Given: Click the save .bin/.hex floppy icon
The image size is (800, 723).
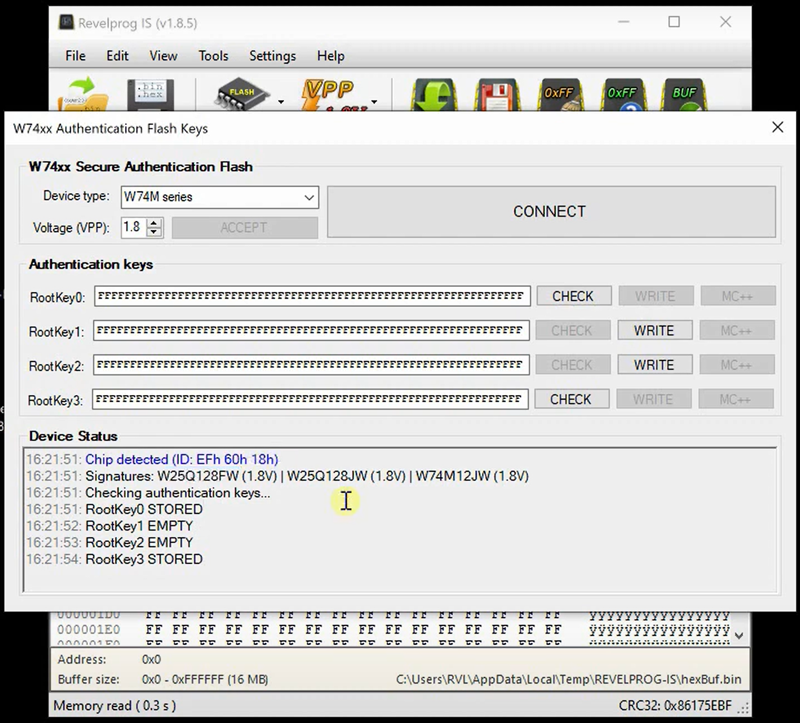Looking at the screenshot, I should pyautogui.click(x=151, y=95).
